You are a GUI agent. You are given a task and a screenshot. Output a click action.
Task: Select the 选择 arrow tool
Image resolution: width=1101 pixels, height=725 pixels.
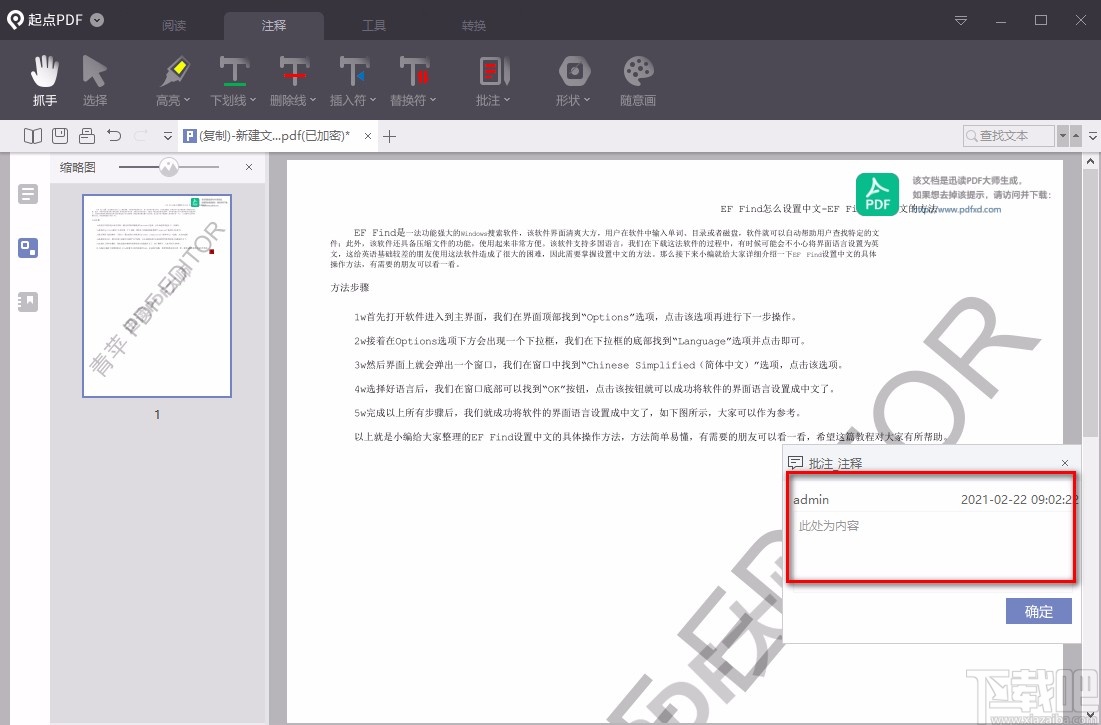pos(95,80)
